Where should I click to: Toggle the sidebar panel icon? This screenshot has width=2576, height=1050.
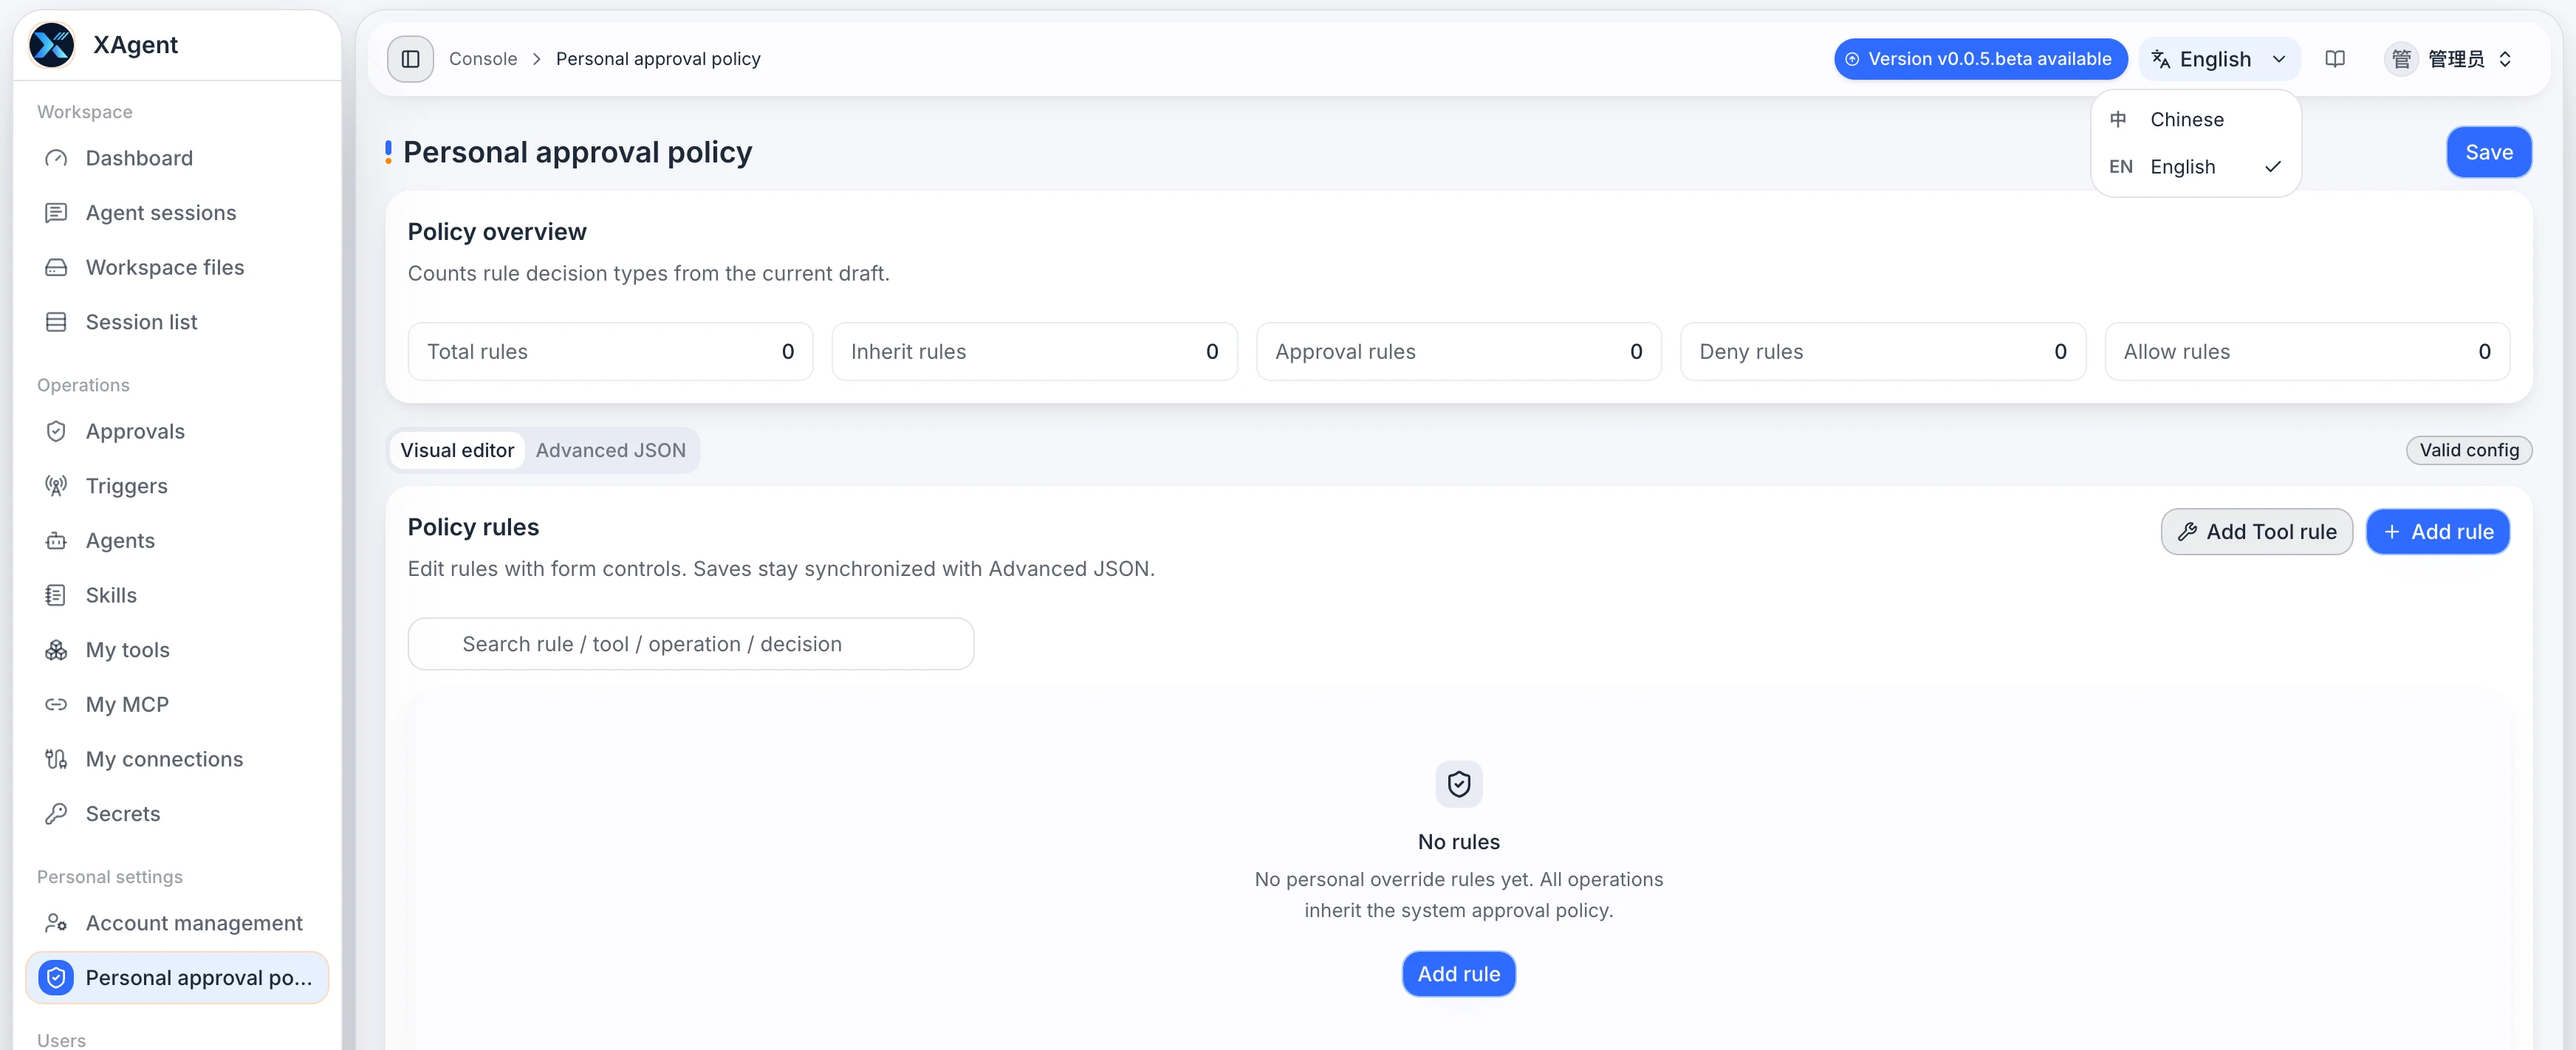[410, 59]
